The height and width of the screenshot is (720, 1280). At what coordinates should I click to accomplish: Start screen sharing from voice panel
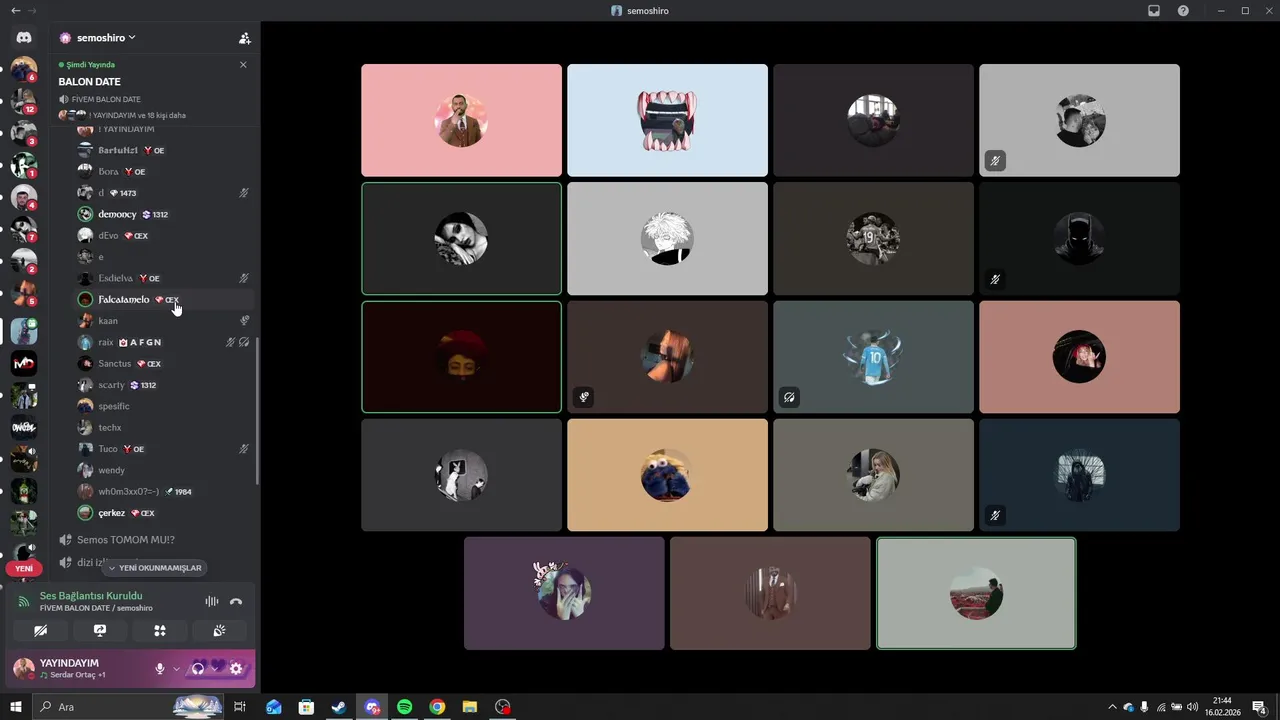click(x=100, y=630)
